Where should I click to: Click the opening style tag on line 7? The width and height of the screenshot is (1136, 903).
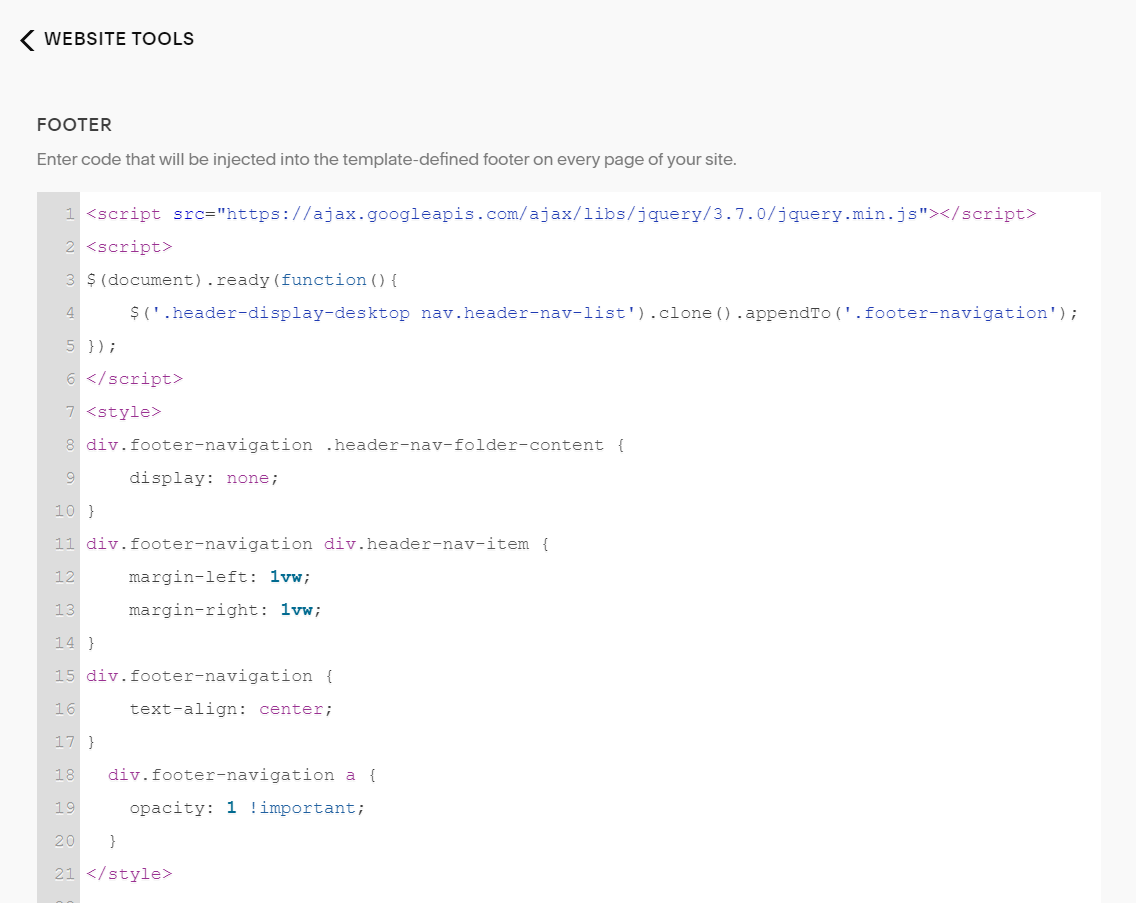(x=124, y=412)
